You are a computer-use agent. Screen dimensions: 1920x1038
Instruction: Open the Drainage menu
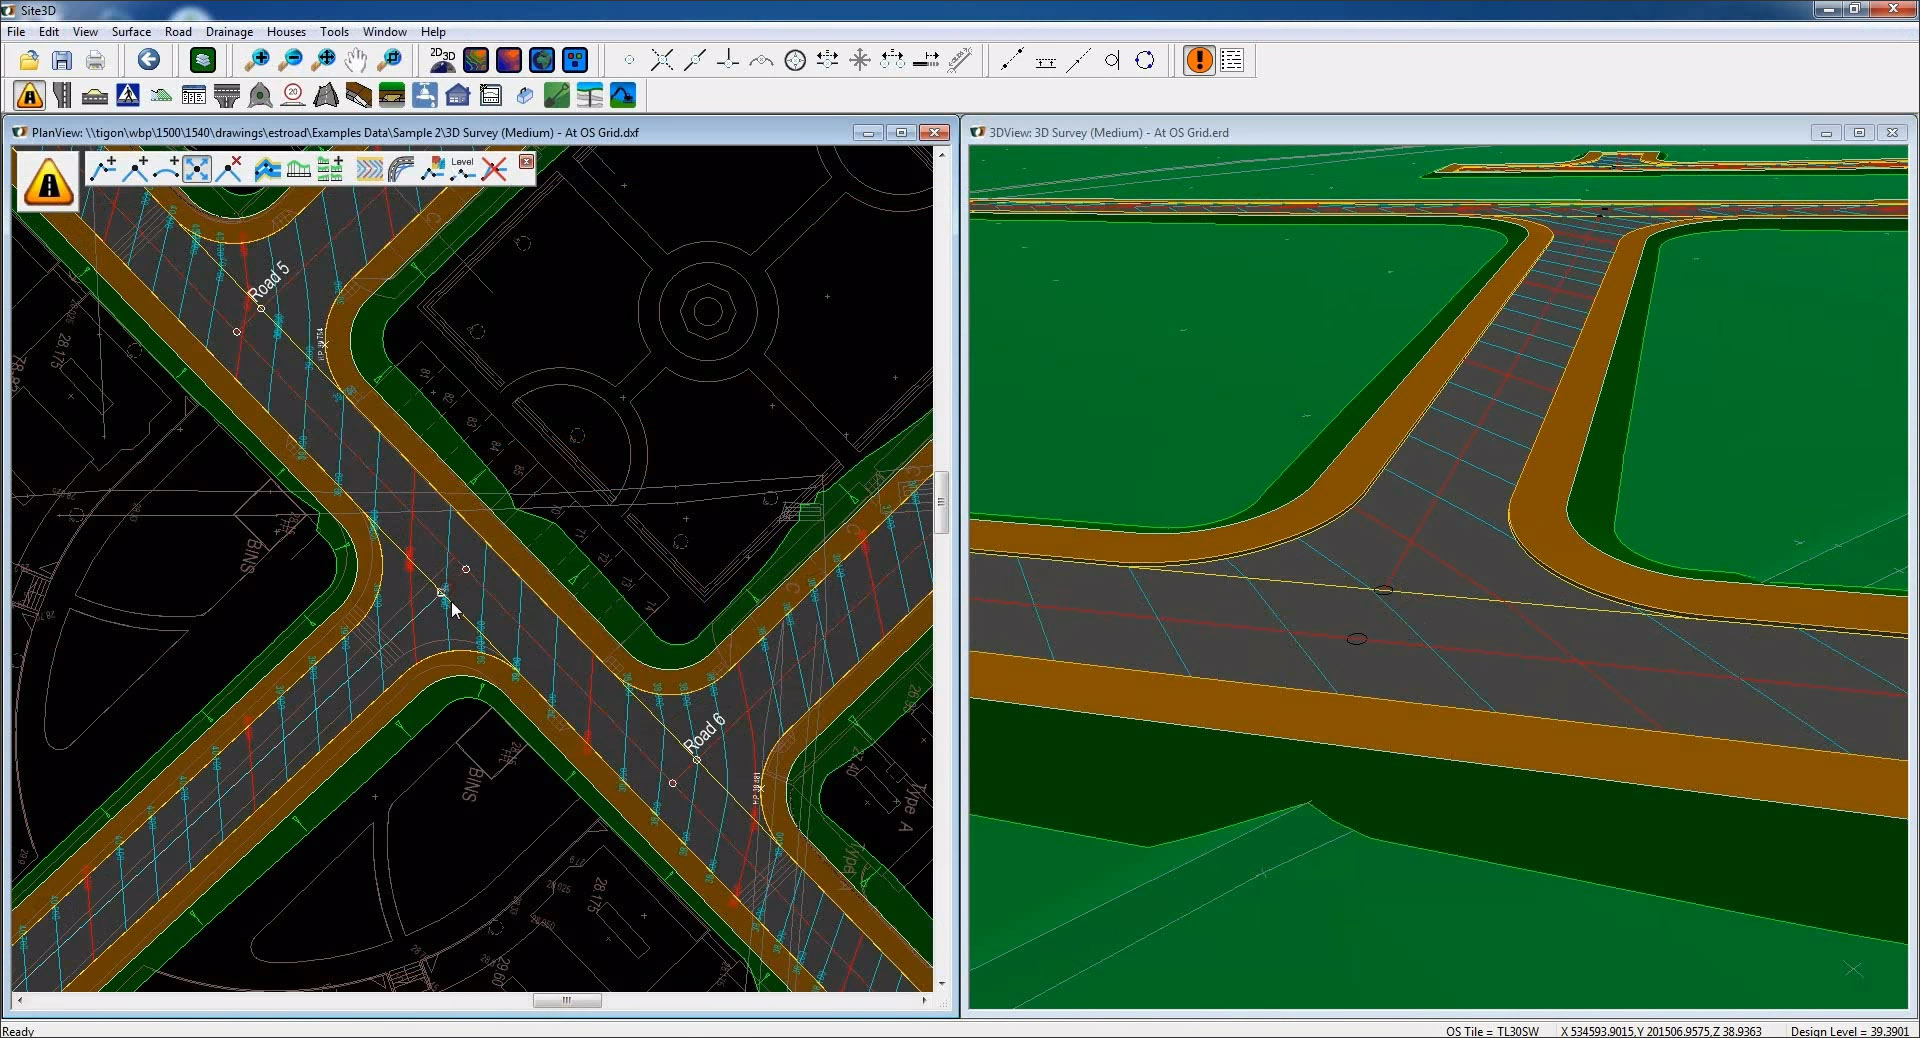(x=229, y=32)
